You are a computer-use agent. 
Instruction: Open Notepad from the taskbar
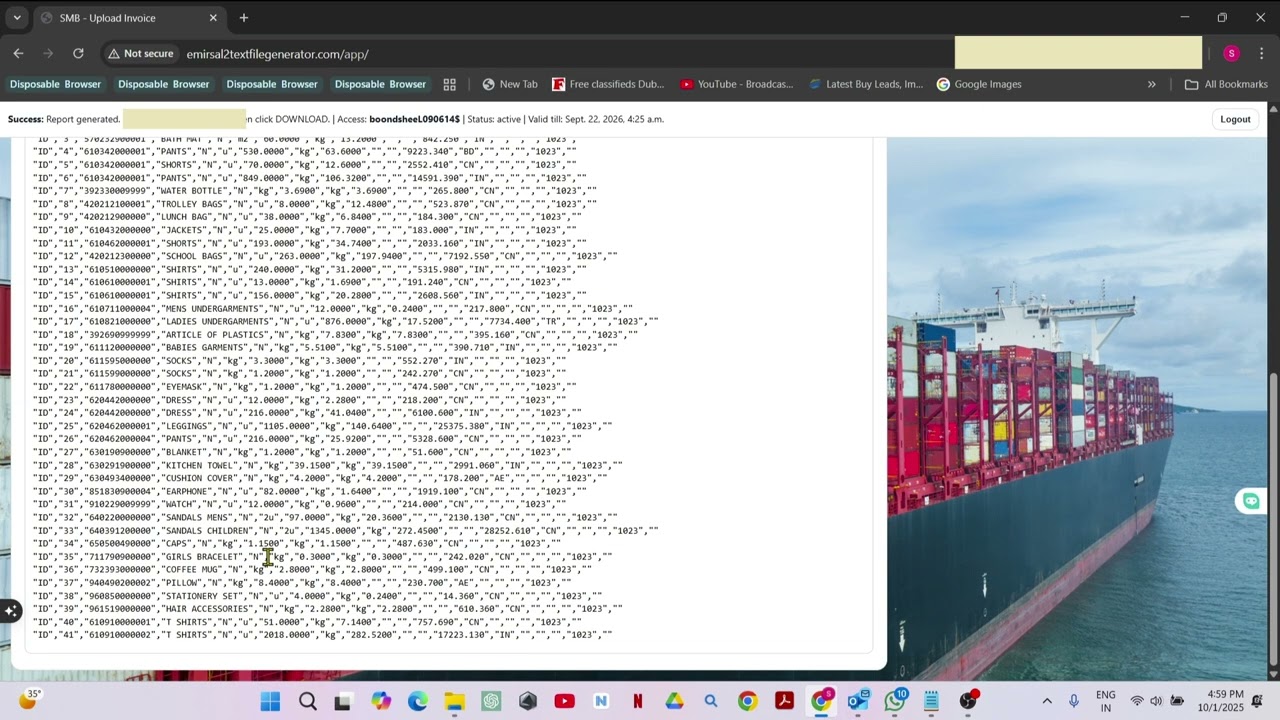pos(931,701)
